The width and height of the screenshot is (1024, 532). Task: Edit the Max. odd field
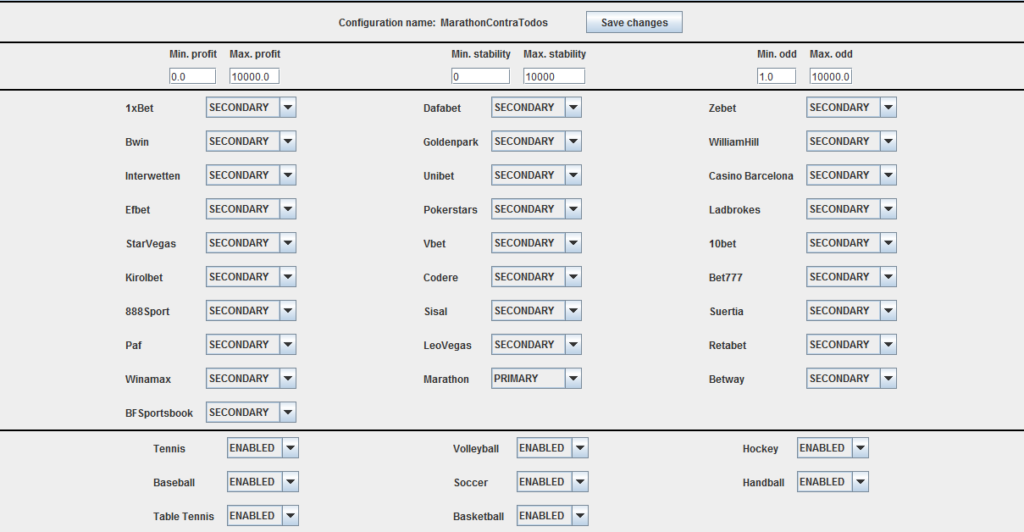(831, 76)
